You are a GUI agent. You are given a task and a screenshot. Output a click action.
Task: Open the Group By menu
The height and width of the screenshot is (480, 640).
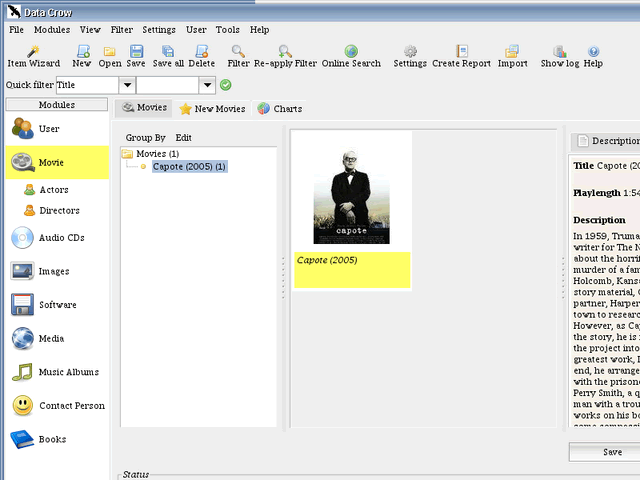(x=145, y=137)
